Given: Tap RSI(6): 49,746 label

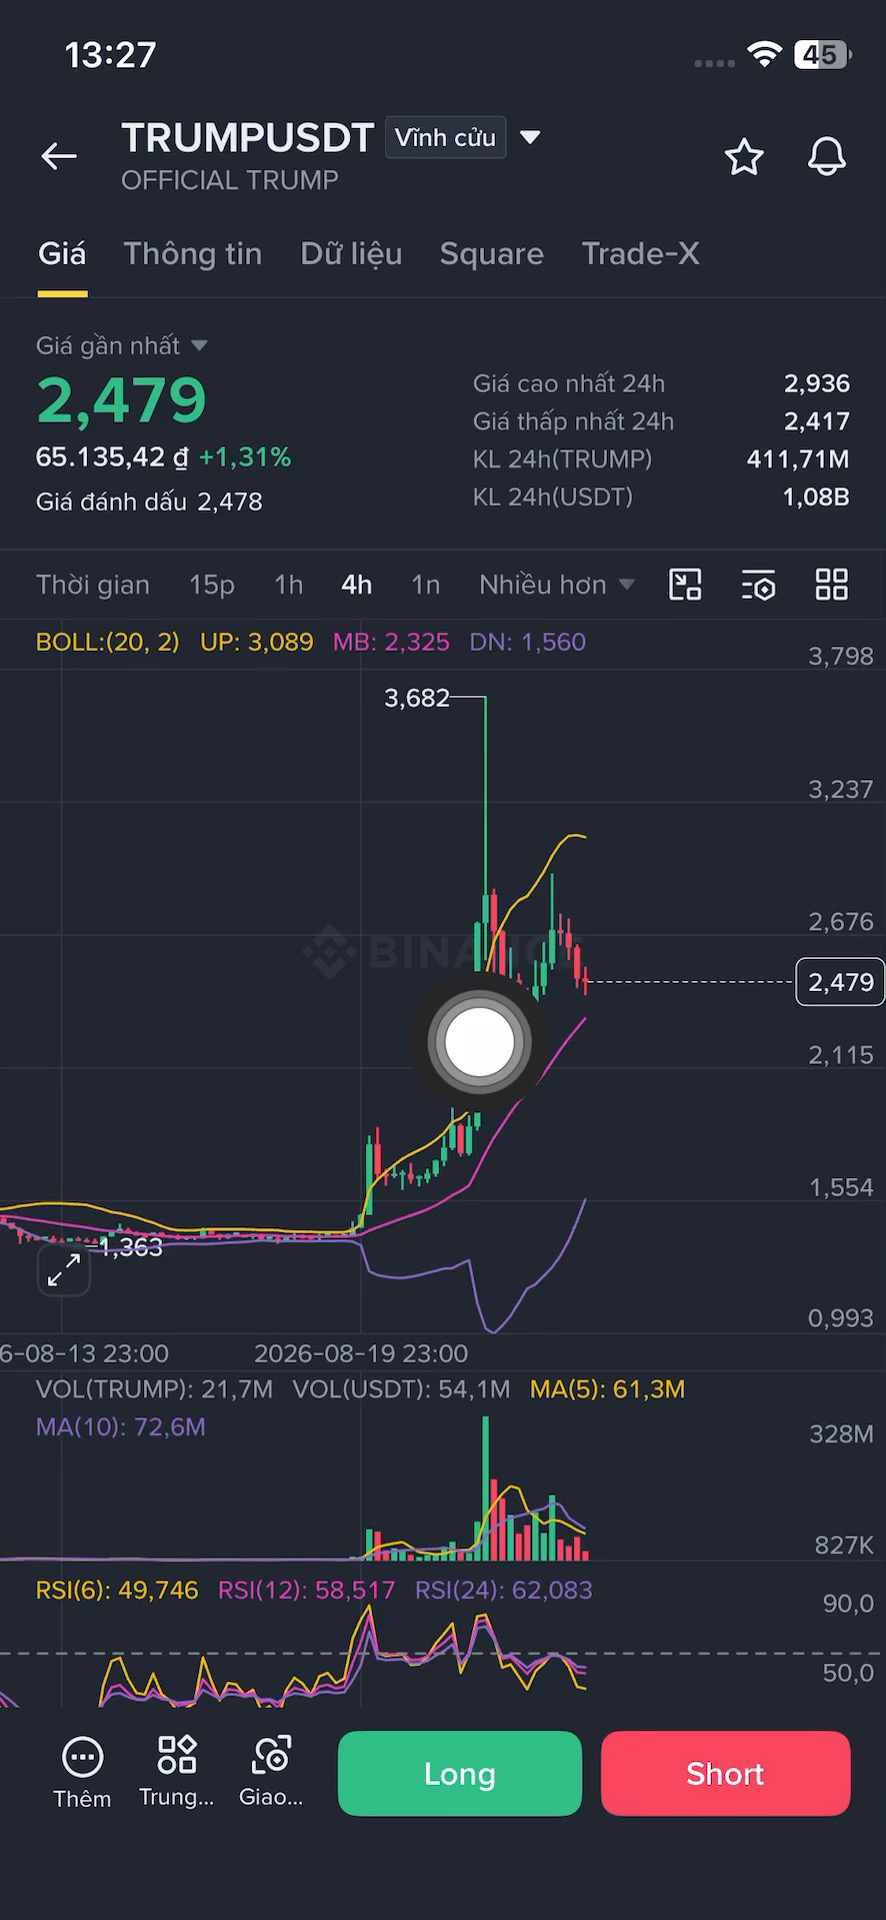Looking at the screenshot, I should 117,1590.
